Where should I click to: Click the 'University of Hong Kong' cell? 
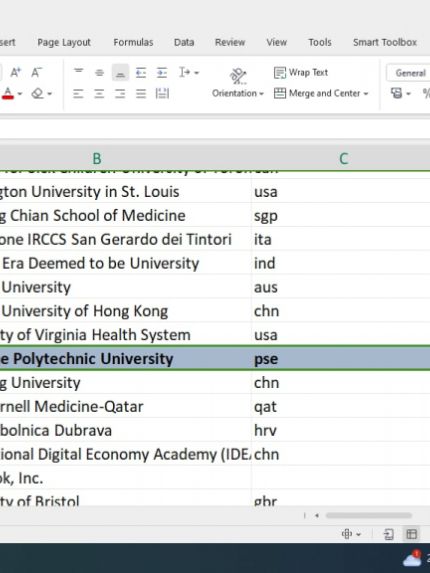125,311
